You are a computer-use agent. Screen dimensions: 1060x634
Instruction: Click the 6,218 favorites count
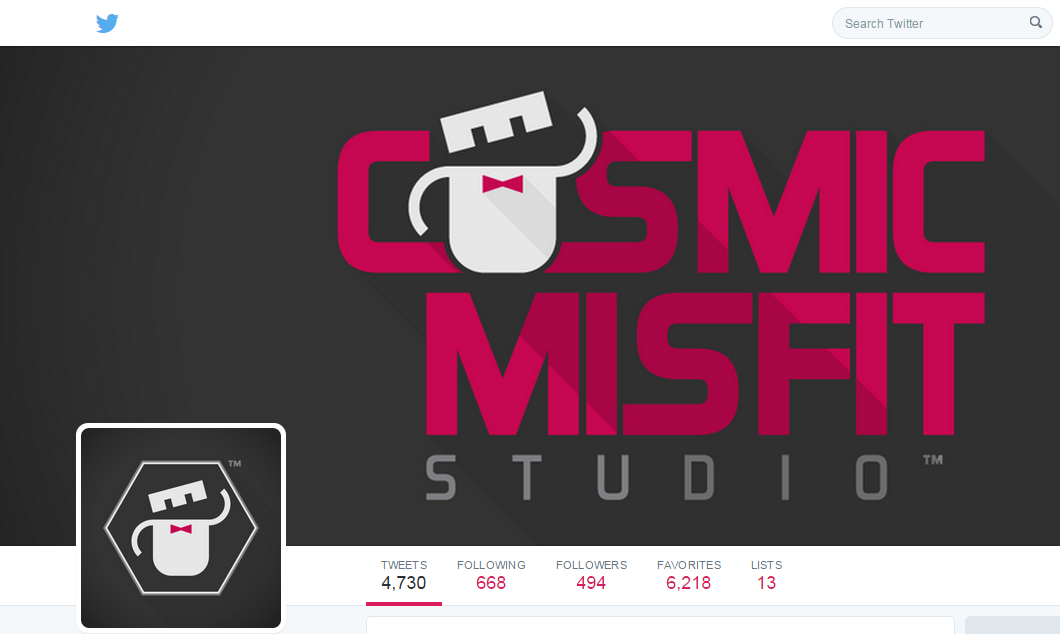click(x=688, y=583)
